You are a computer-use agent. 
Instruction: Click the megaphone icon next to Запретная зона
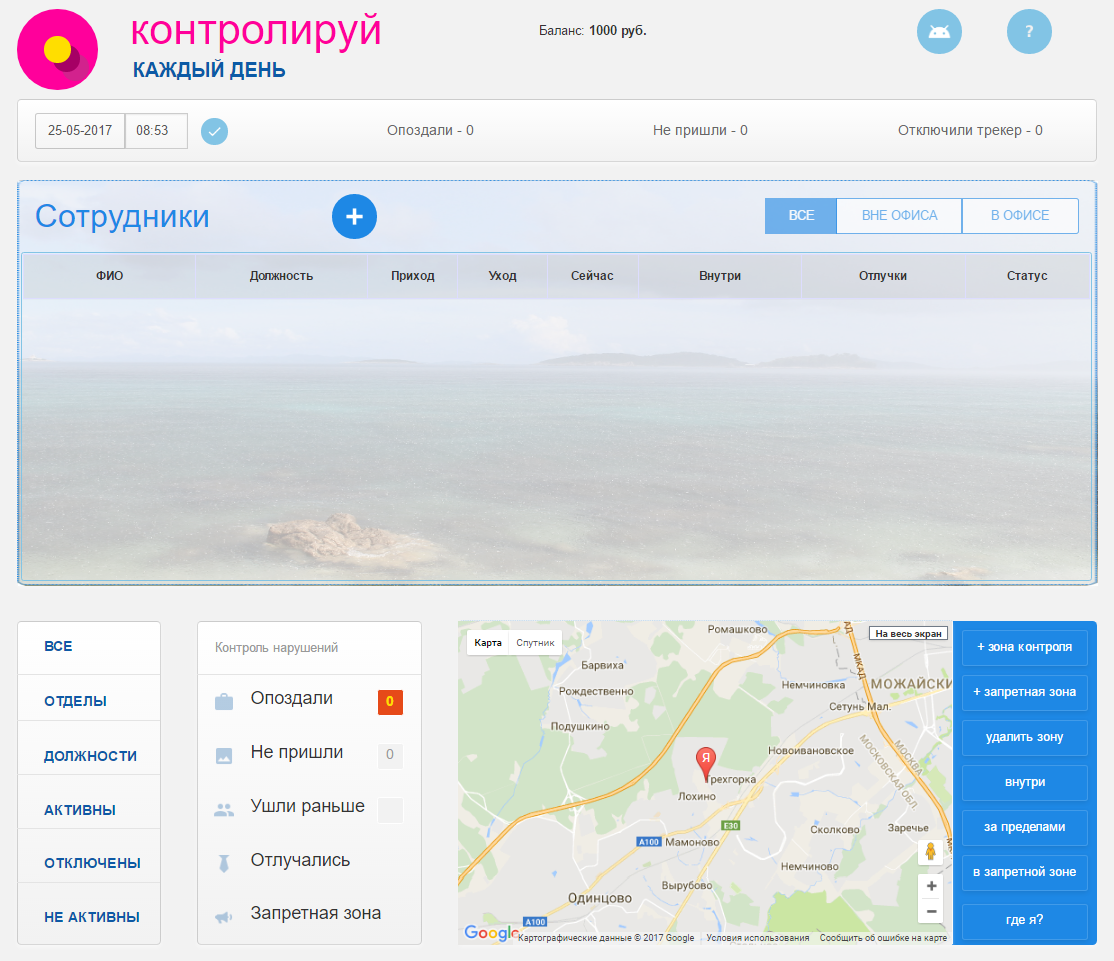coord(224,917)
